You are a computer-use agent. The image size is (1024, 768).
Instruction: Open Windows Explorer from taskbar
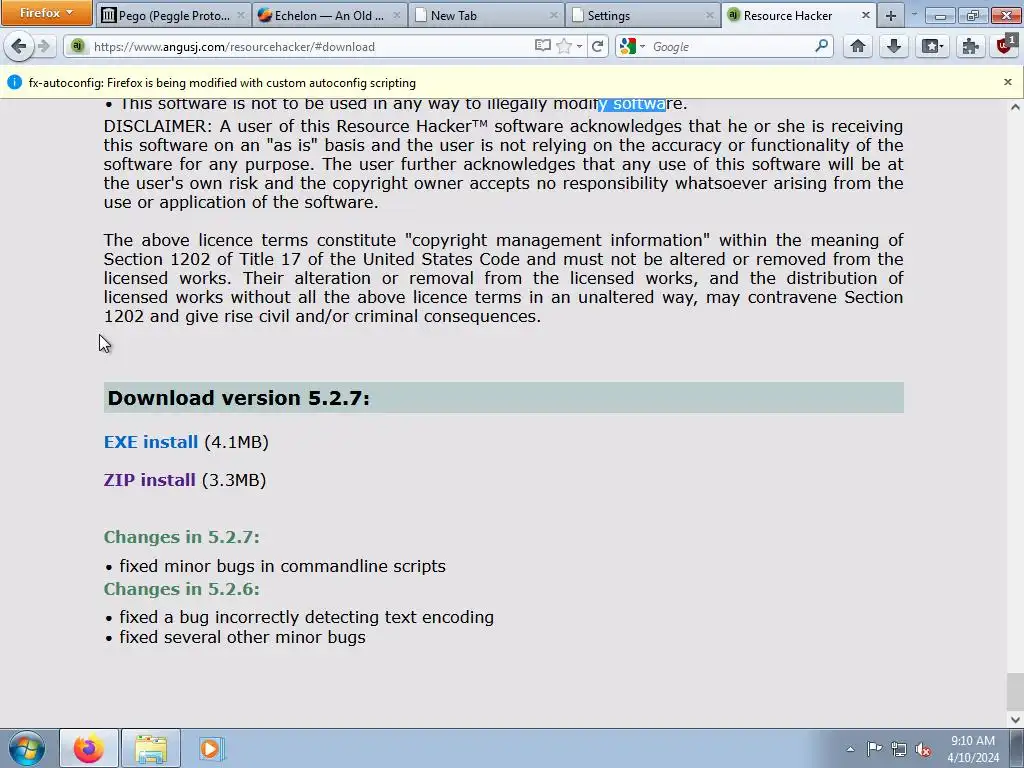(151, 748)
